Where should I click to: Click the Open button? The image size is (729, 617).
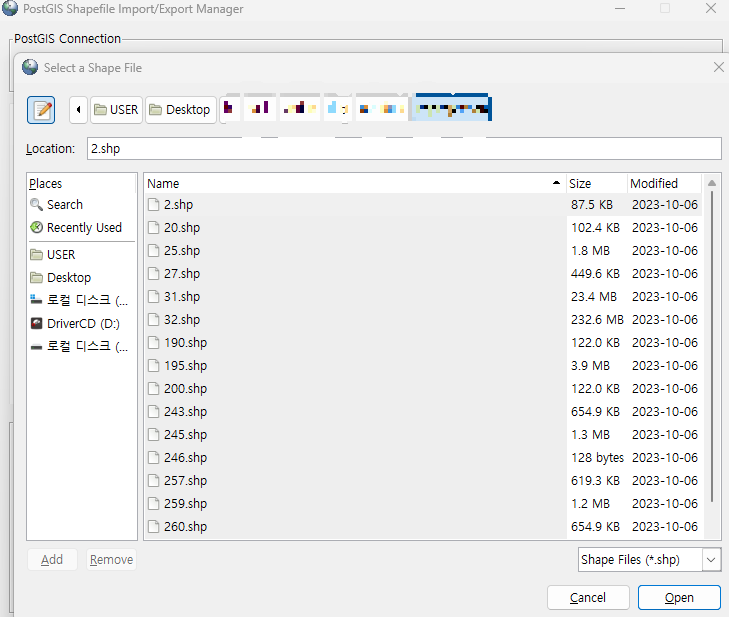[679, 597]
